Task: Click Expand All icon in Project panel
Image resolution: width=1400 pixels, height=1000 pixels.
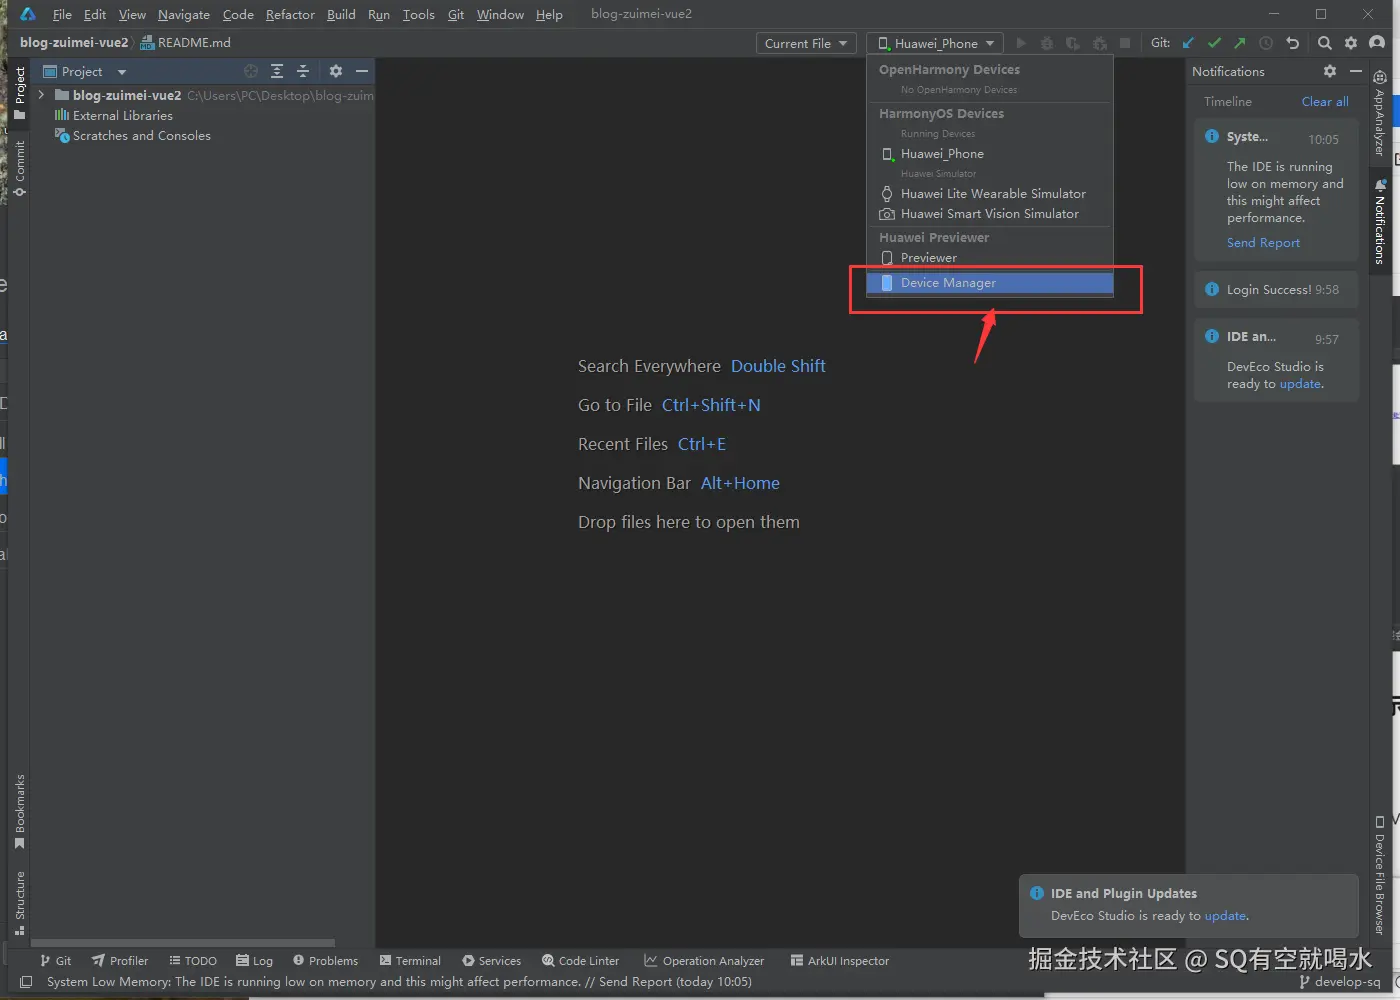Action: (x=277, y=71)
